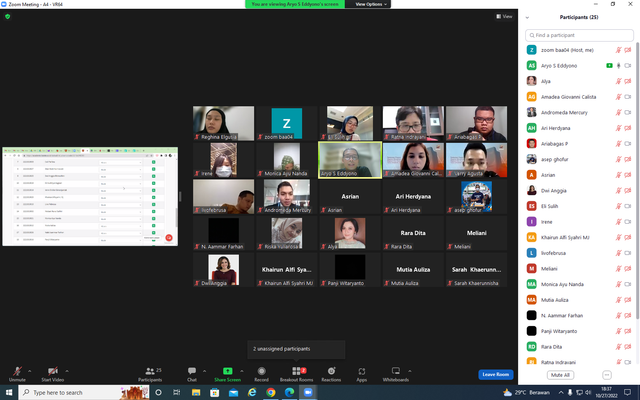Expand audio options arrow next to Unmute

[29, 371]
